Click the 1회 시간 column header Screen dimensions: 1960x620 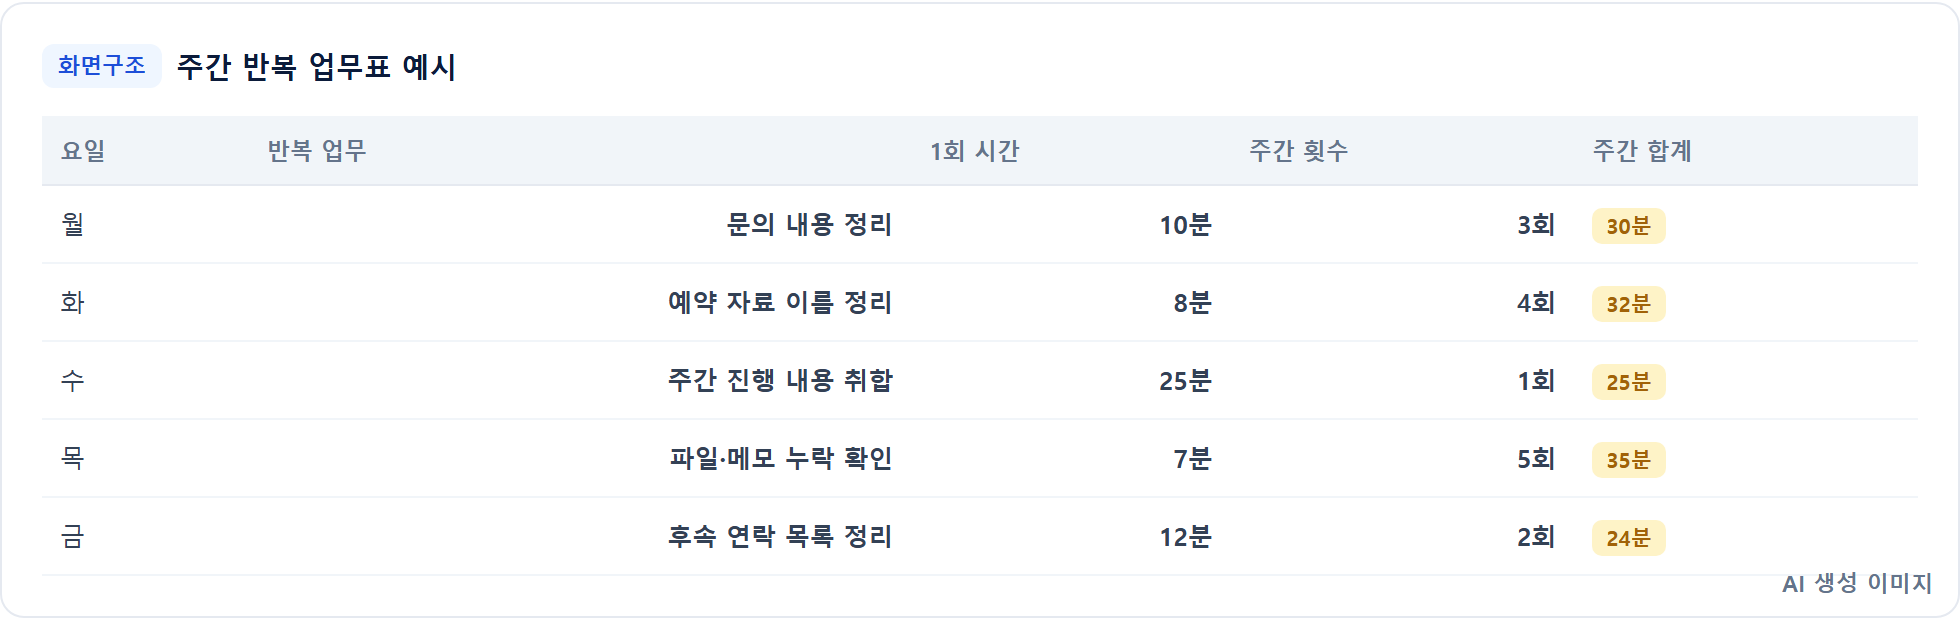974,151
